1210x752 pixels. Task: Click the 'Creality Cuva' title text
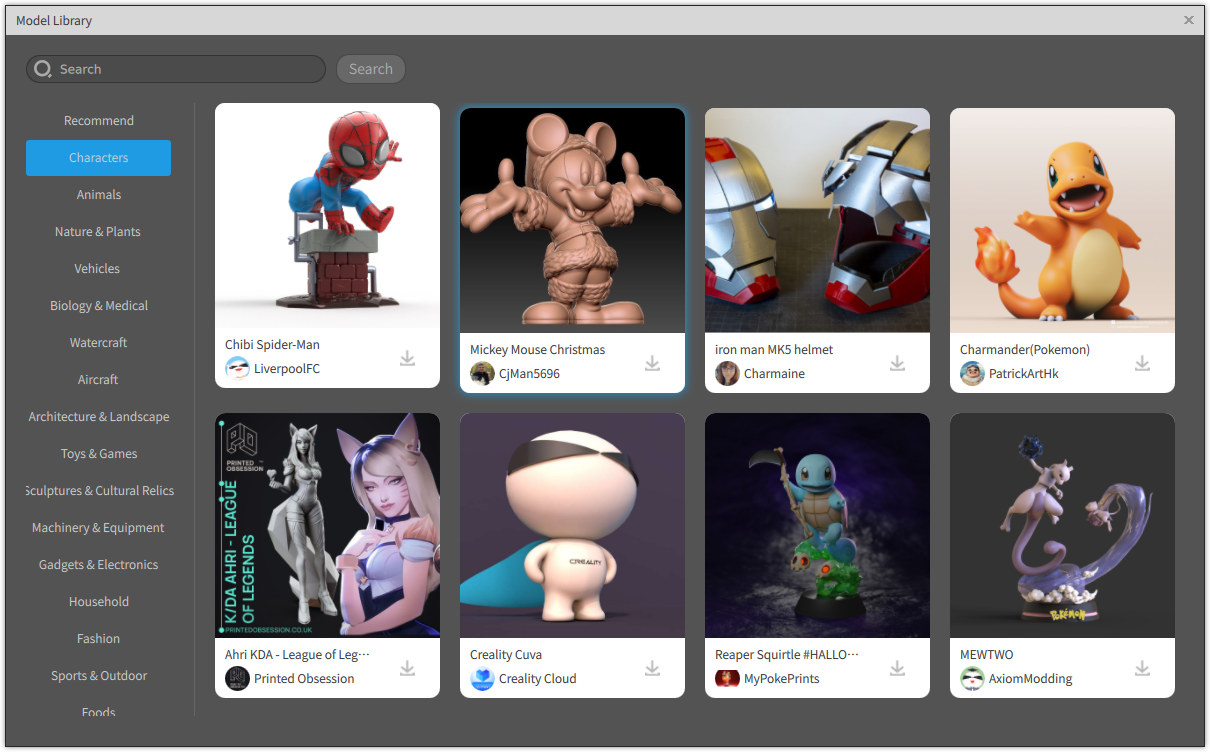click(x=506, y=655)
